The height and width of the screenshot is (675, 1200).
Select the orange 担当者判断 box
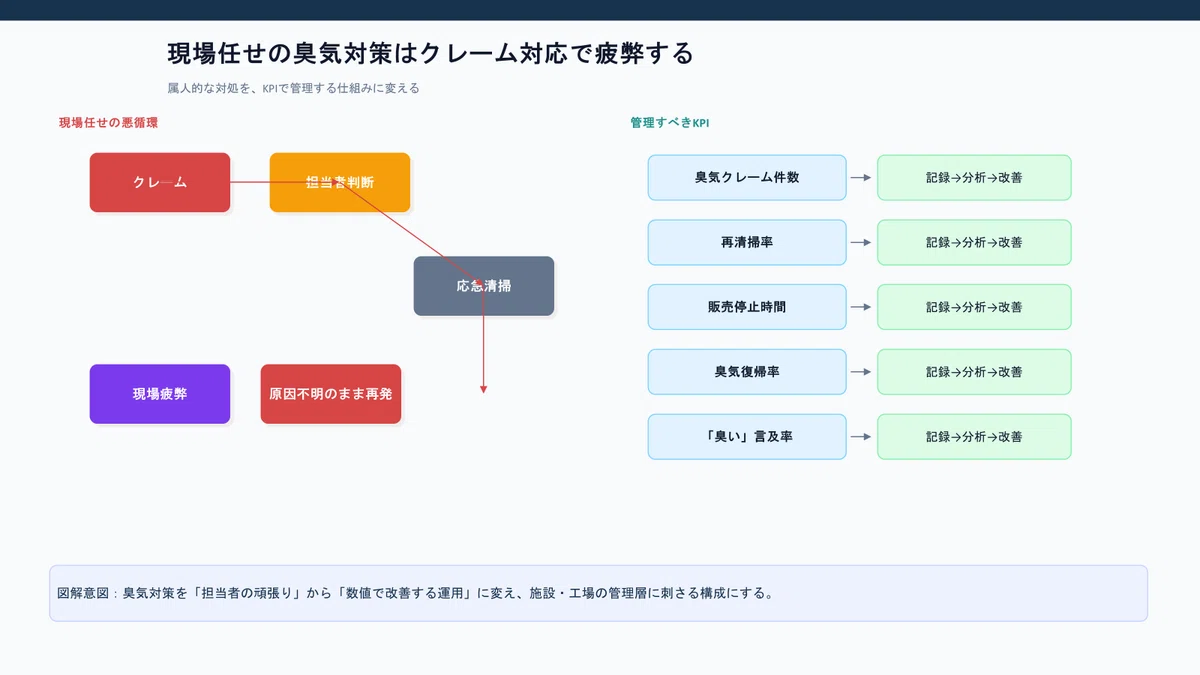[x=340, y=182]
